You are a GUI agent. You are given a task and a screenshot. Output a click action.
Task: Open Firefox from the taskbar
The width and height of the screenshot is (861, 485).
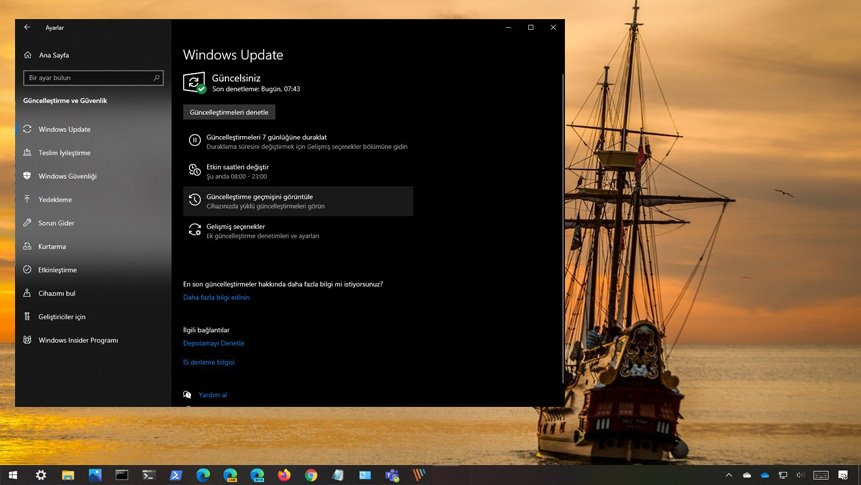pos(284,475)
